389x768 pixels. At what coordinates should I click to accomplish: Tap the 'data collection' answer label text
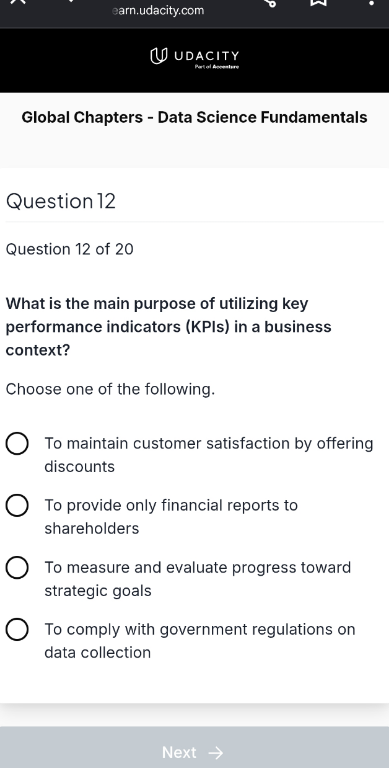point(97,652)
